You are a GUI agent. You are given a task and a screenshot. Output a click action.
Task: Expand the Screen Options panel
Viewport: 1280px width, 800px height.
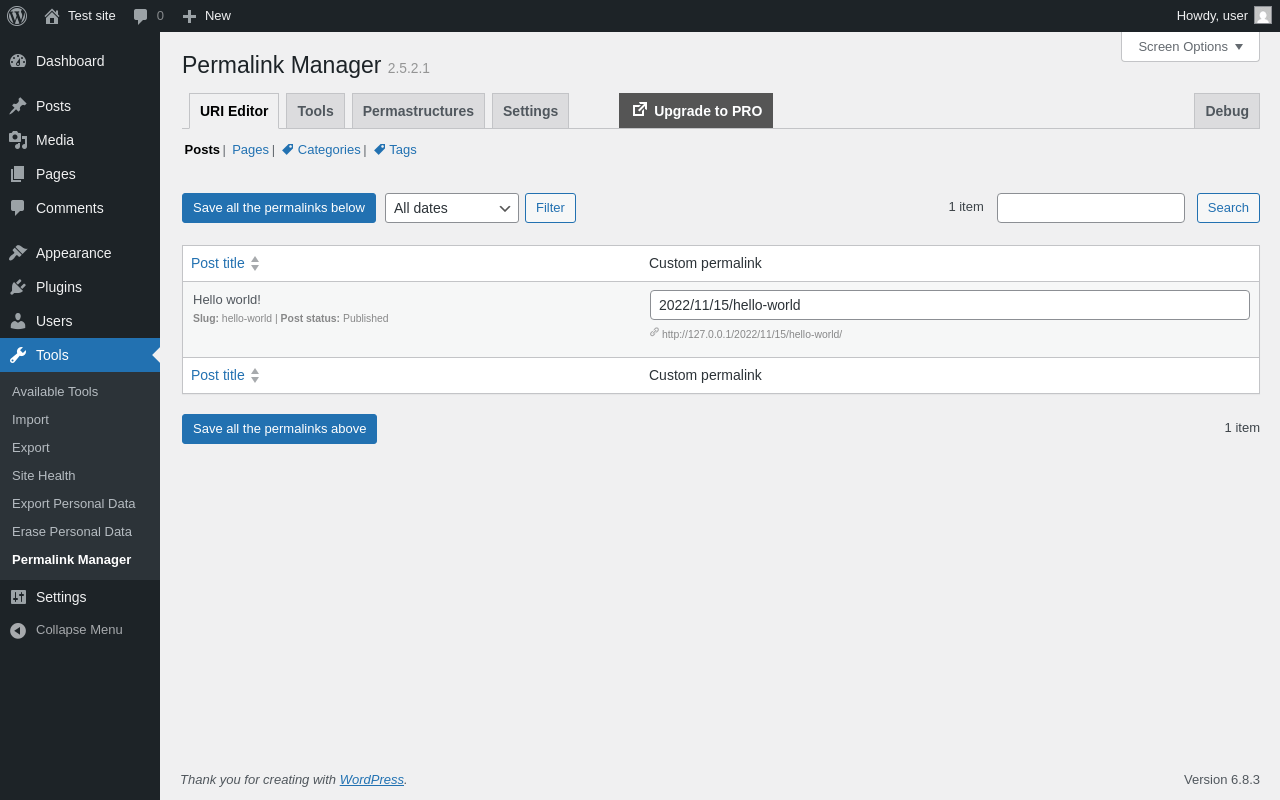[1190, 46]
